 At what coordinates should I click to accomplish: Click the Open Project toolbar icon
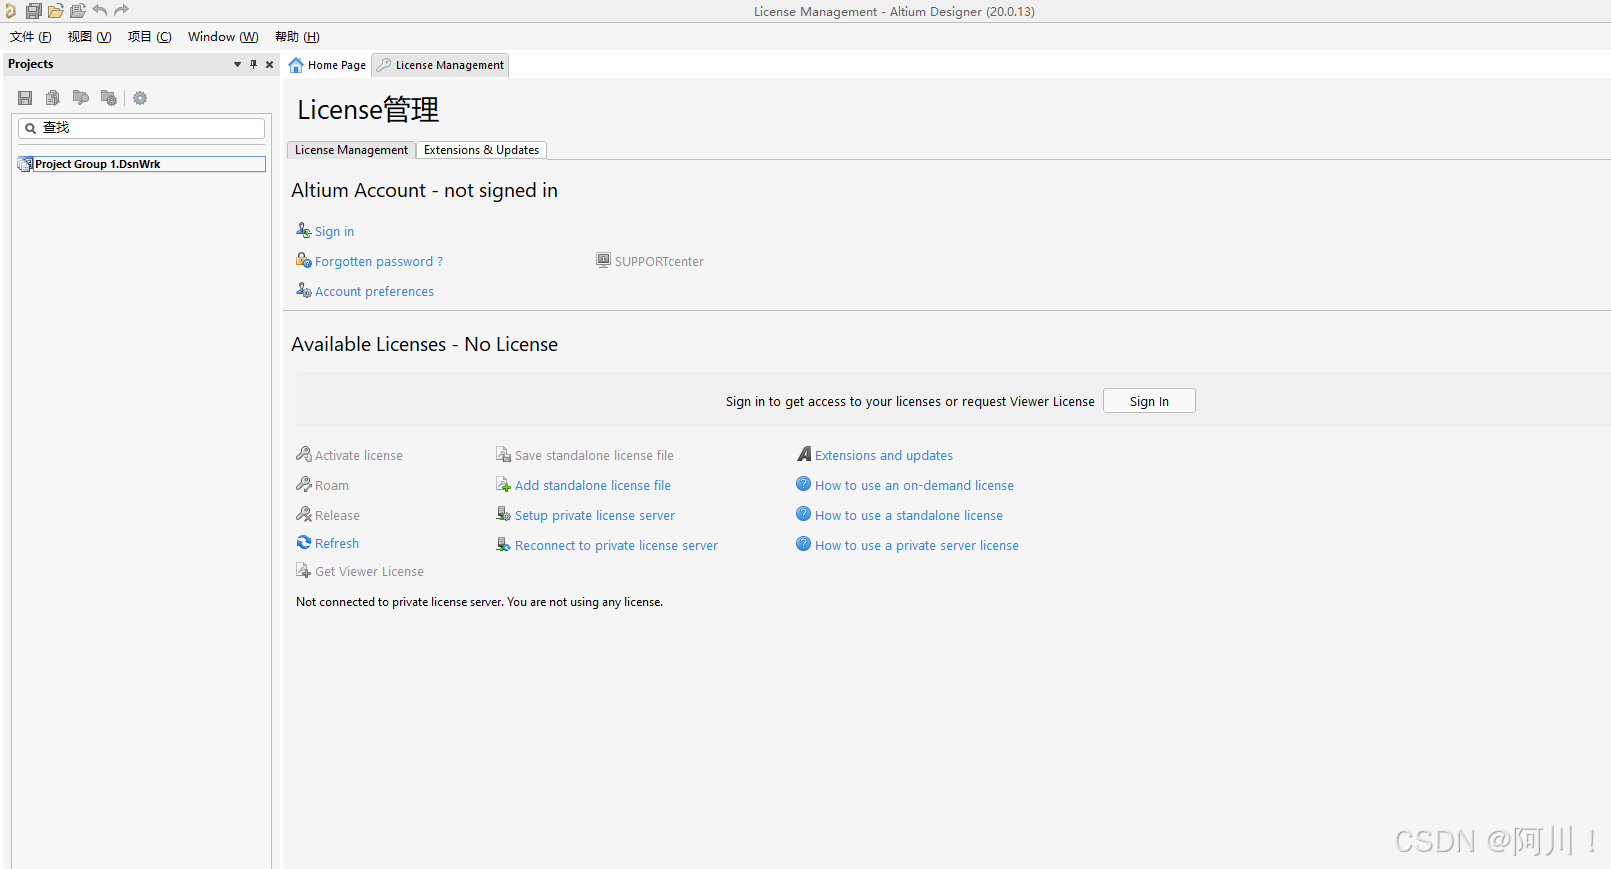click(78, 11)
